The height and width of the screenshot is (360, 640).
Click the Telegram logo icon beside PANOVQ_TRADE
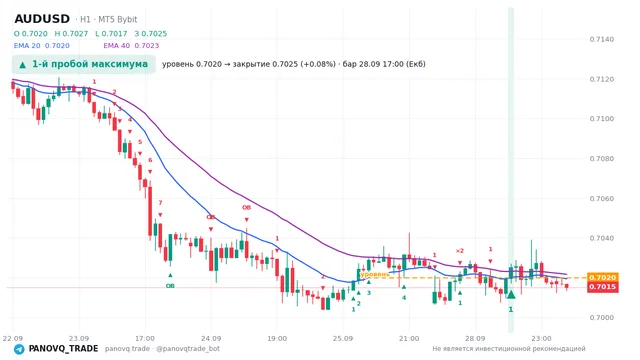click(19, 349)
